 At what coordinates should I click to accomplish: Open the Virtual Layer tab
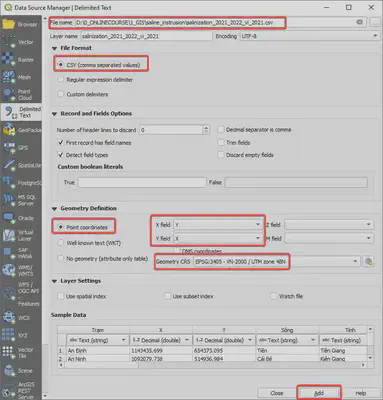pos(21,235)
